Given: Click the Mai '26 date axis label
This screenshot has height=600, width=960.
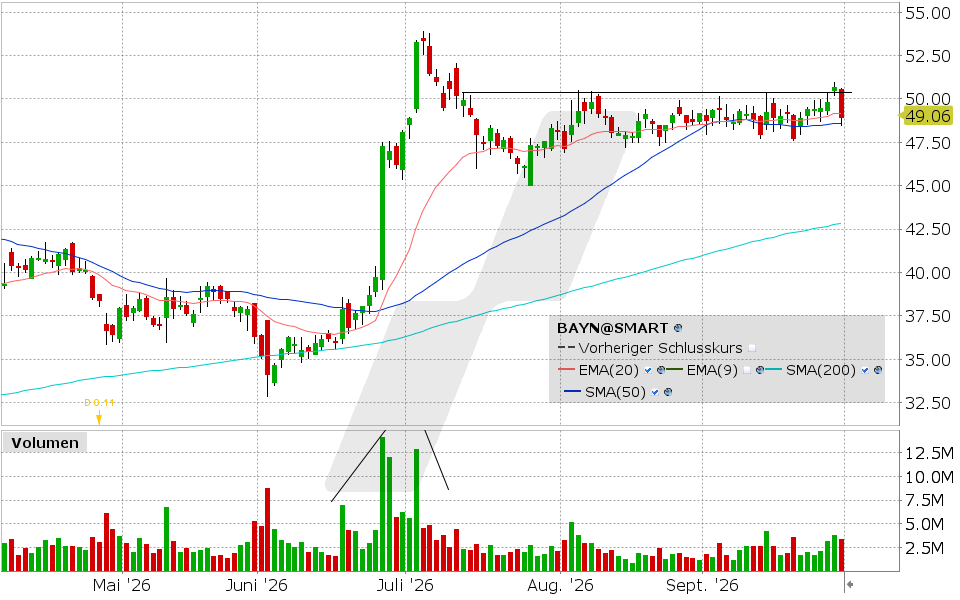Looking at the screenshot, I should 121,585.
